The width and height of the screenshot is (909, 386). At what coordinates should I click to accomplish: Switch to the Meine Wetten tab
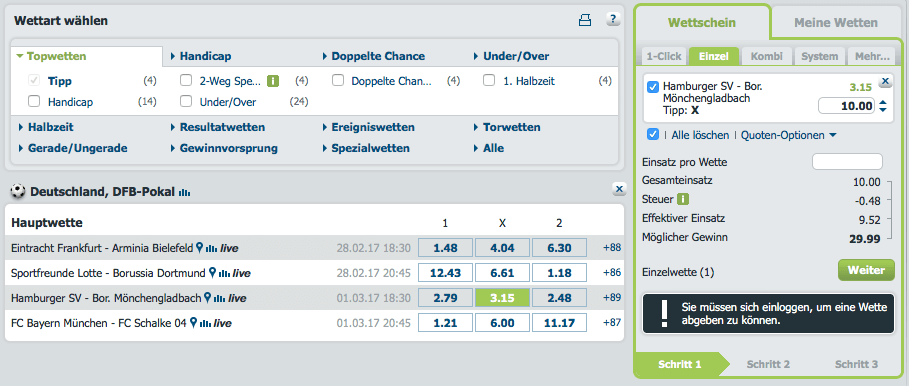[x=835, y=23]
